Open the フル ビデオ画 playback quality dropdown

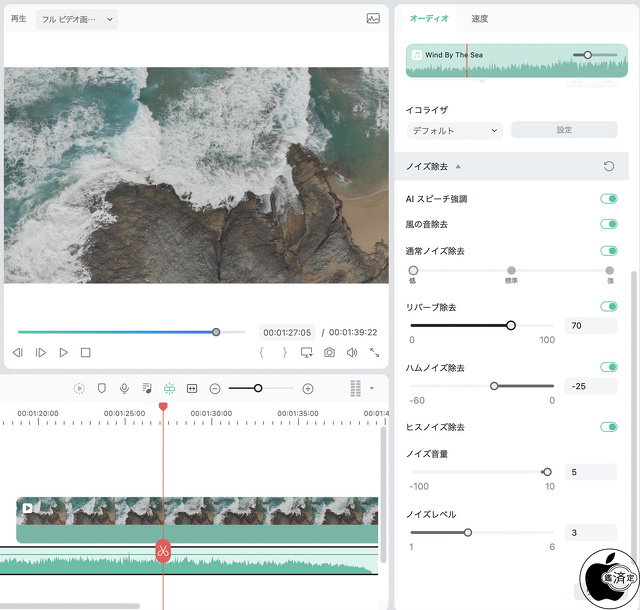tap(77, 19)
